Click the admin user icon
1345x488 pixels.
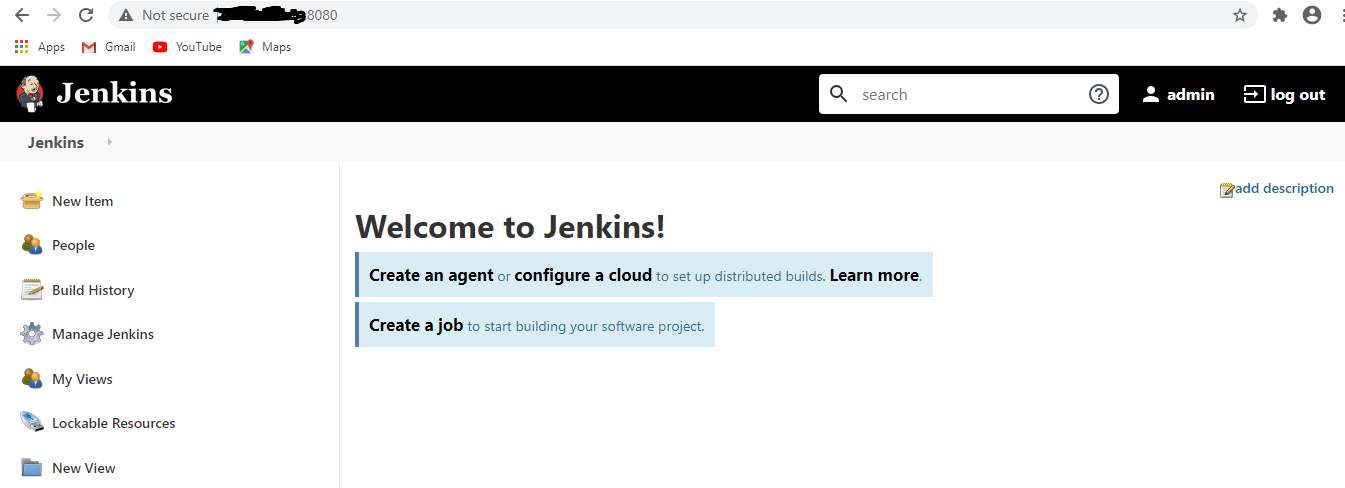coord(1151,94)
